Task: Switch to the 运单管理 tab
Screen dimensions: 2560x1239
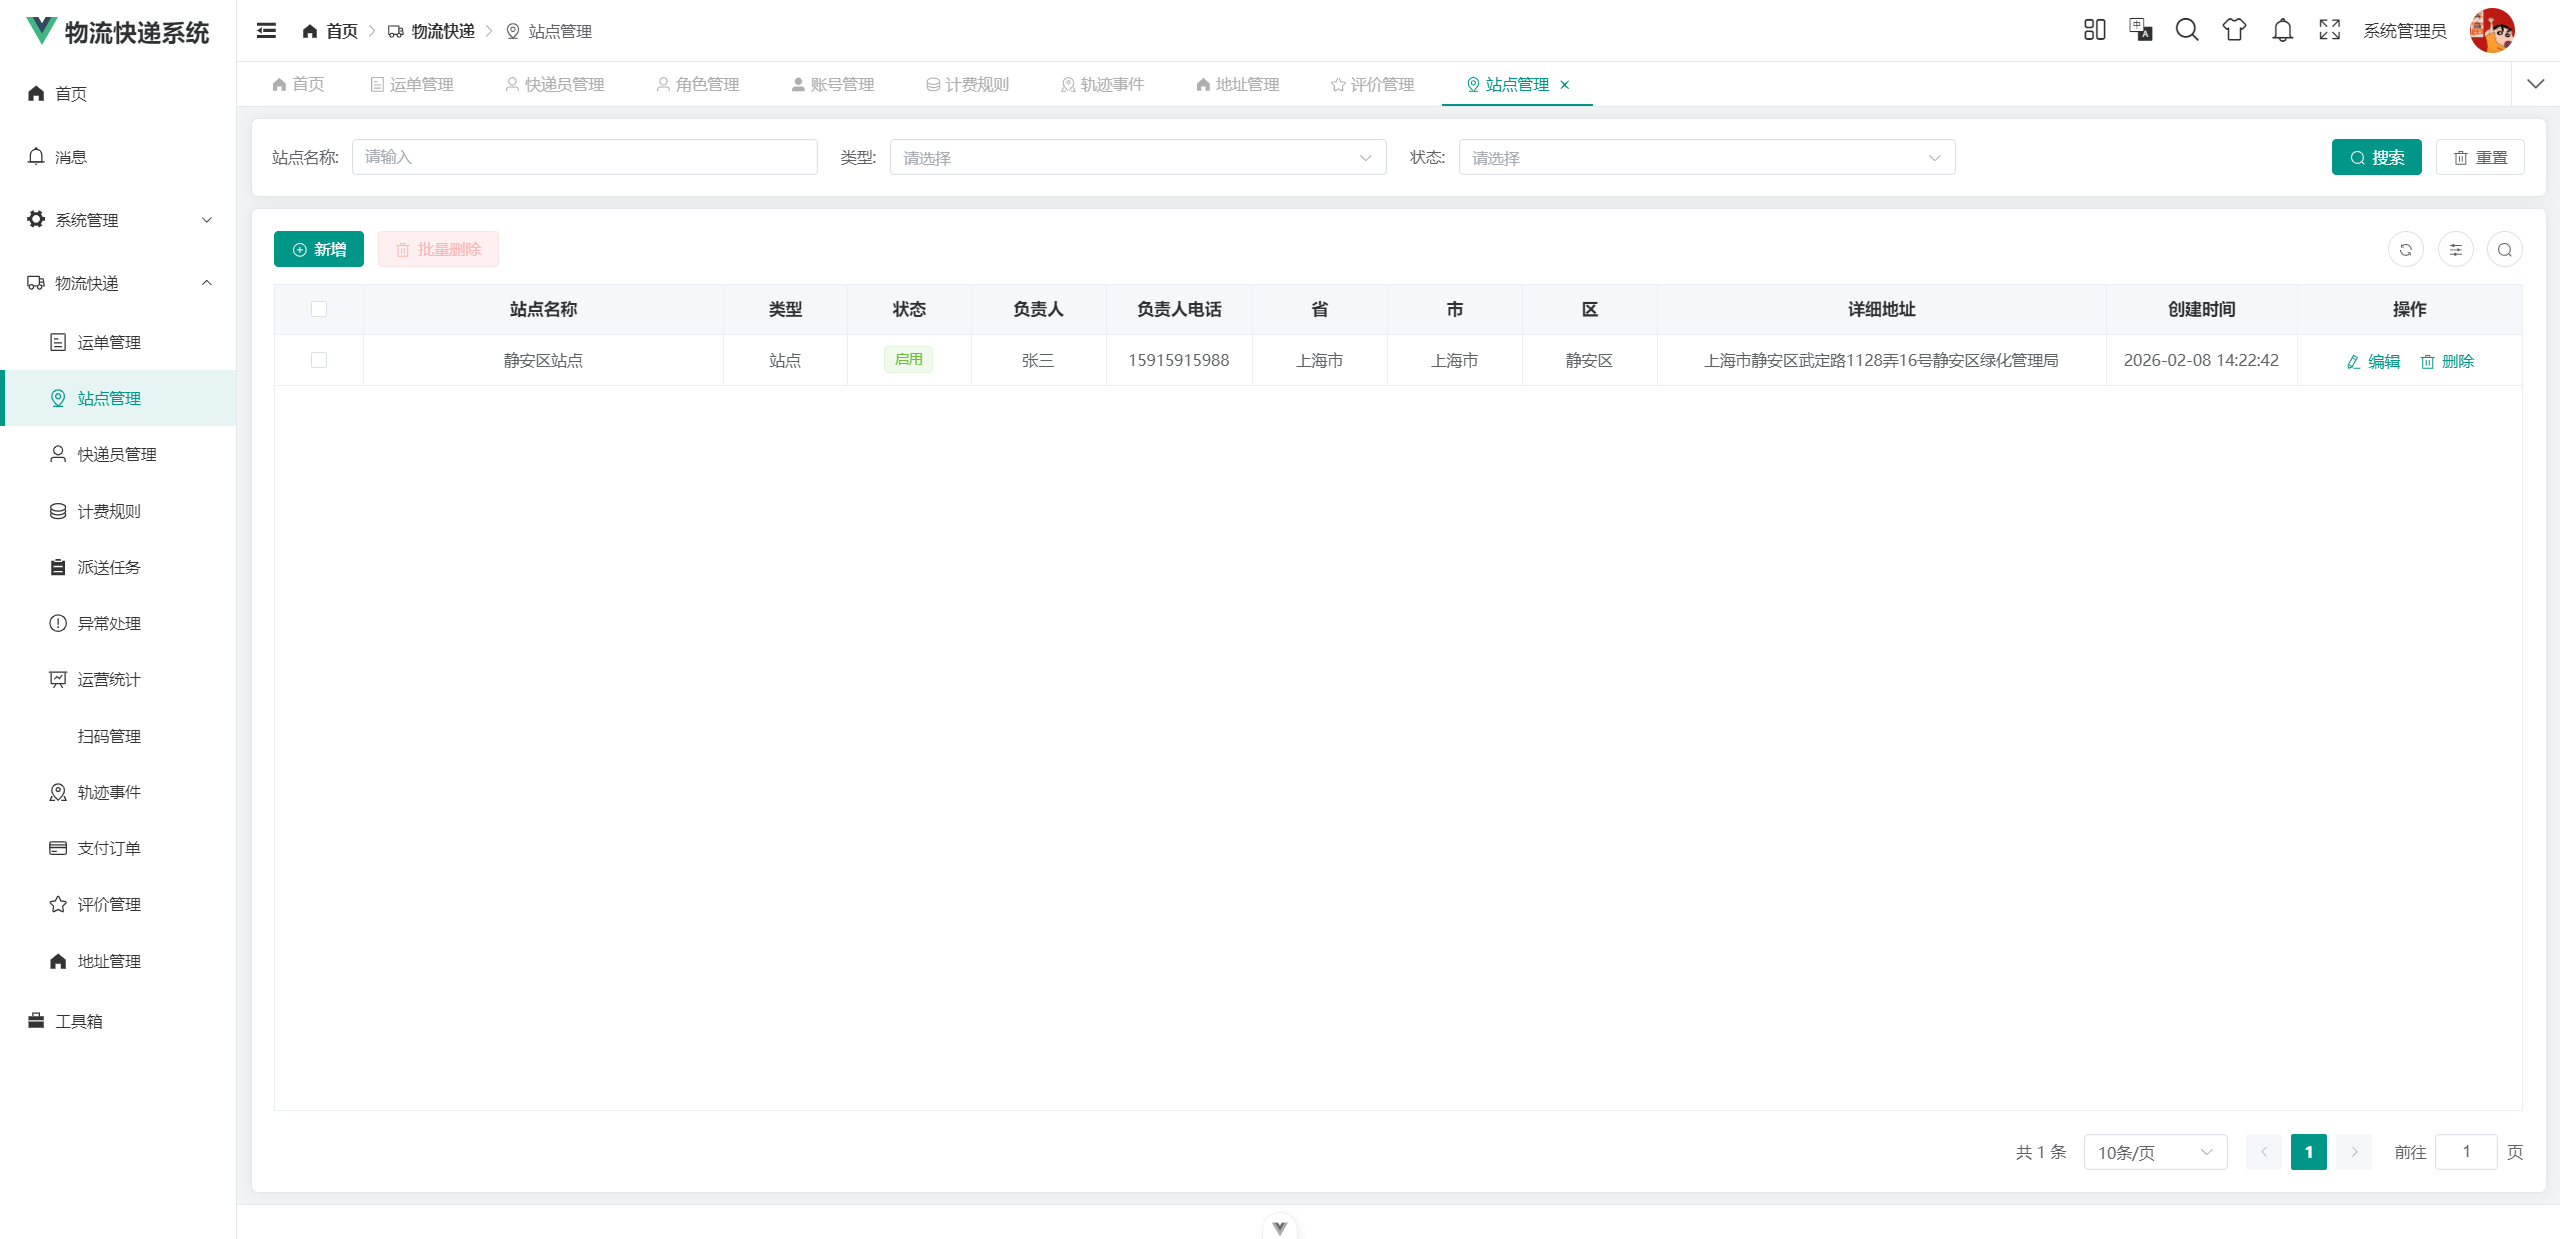Action: pos(412,84)
